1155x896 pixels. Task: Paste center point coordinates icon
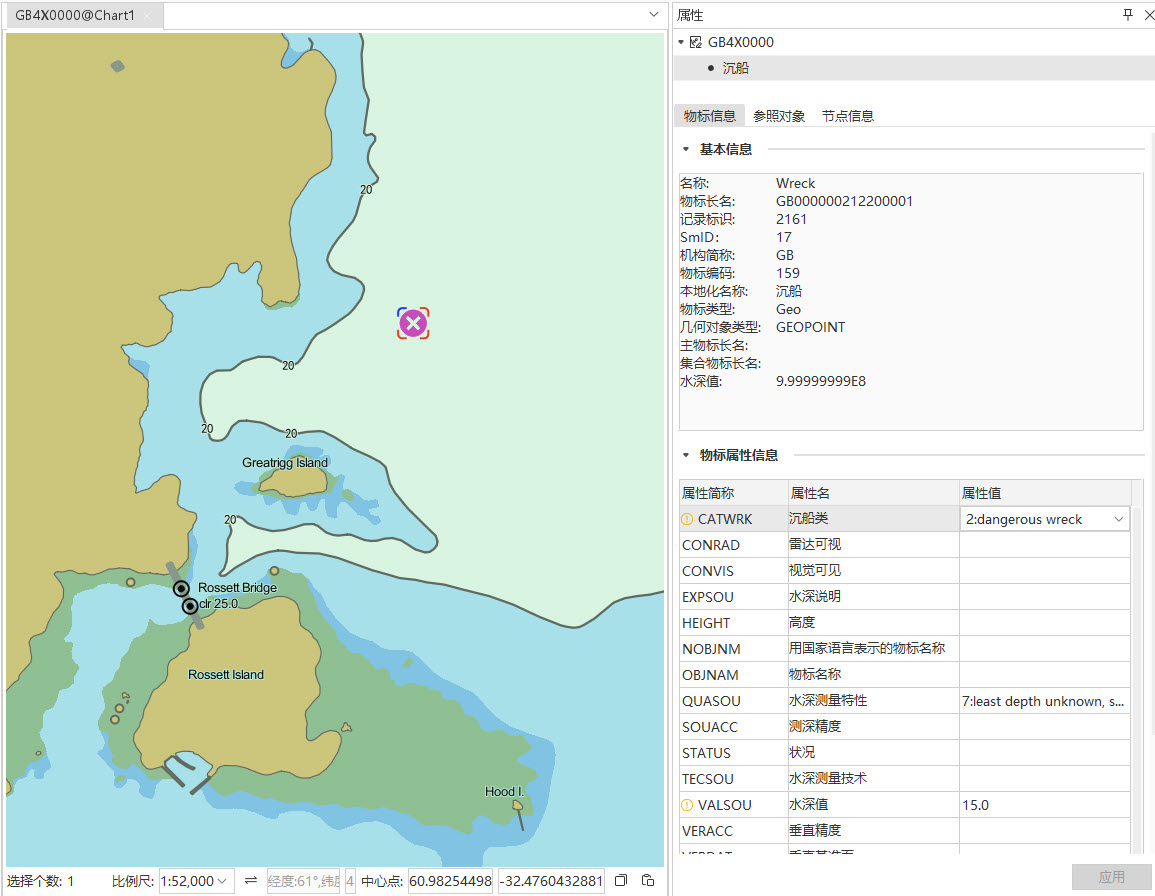[x=648, y=880]
